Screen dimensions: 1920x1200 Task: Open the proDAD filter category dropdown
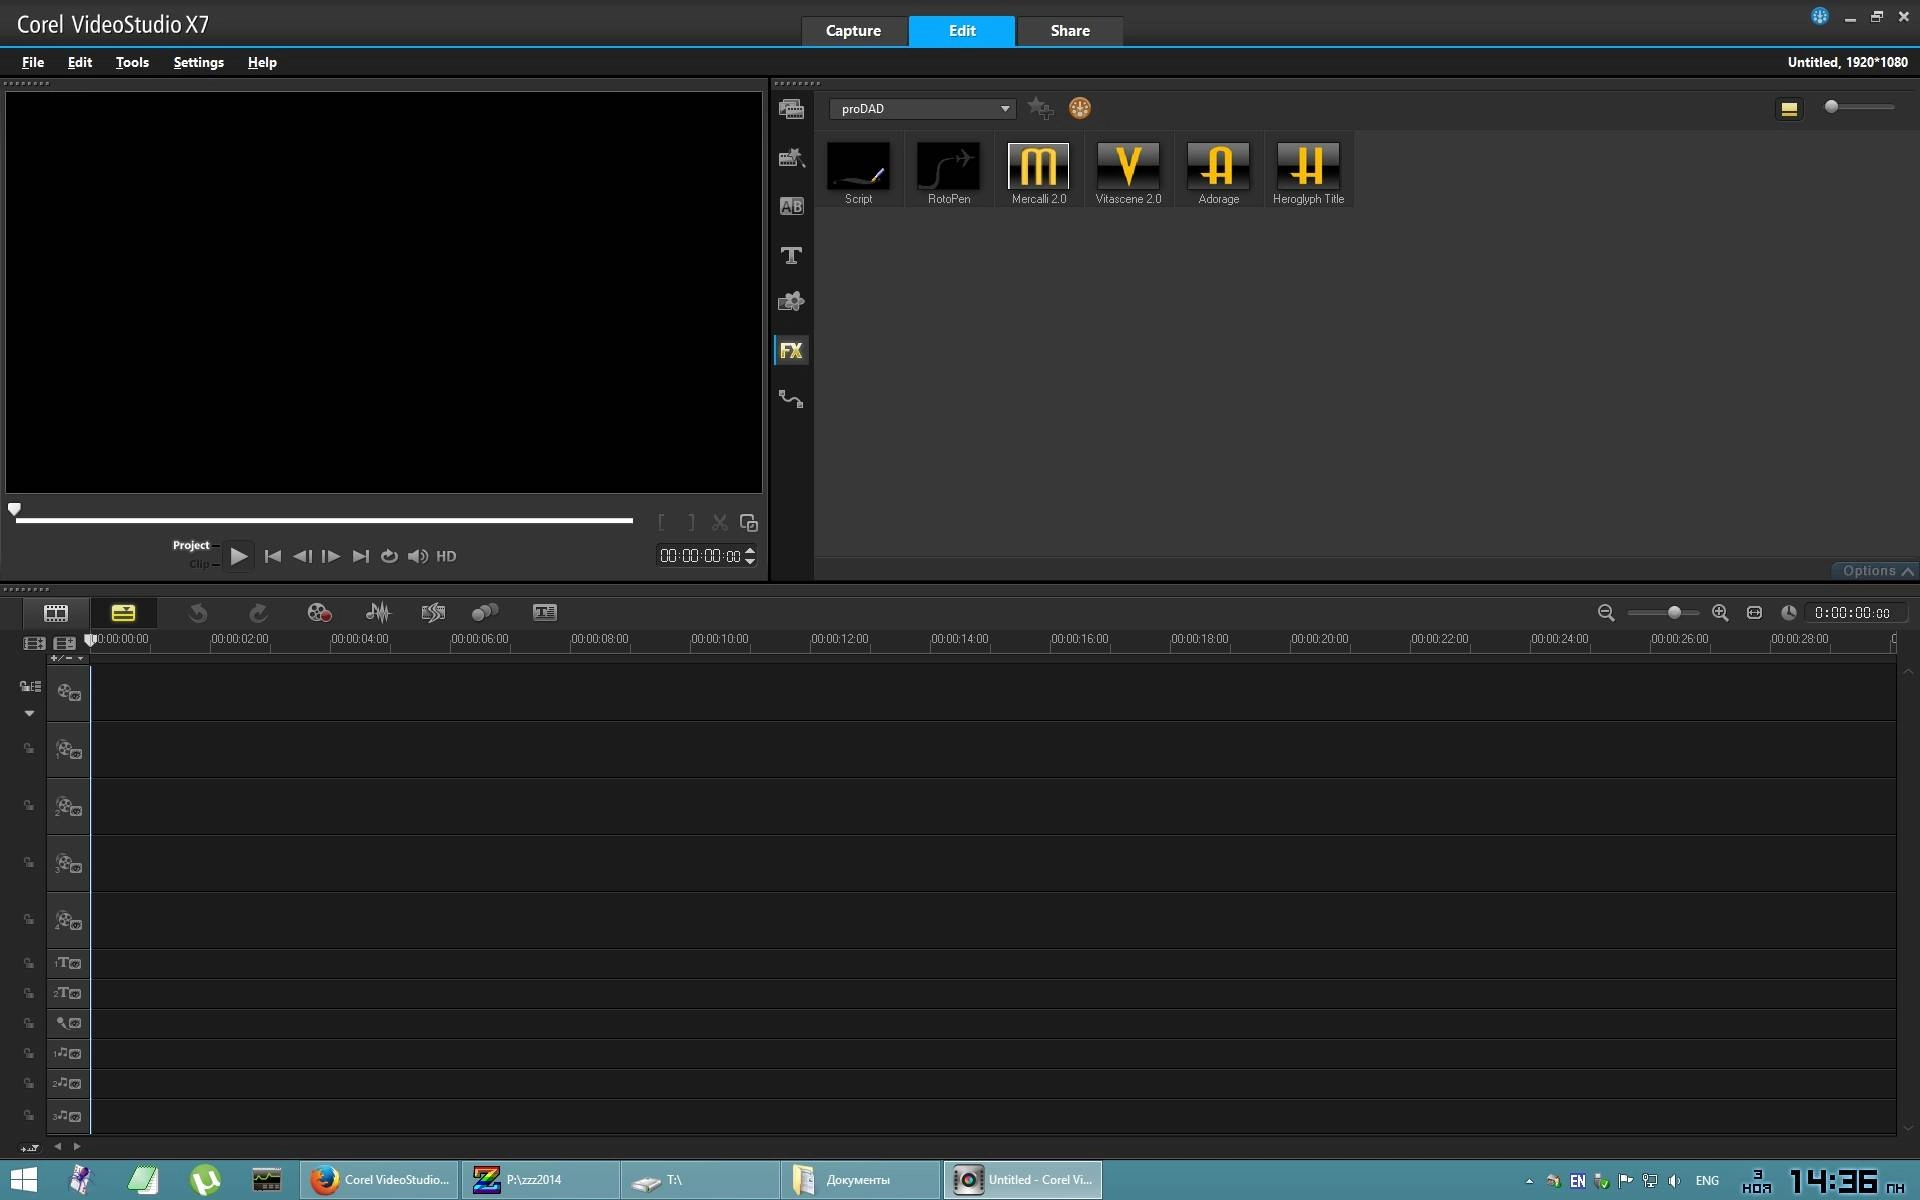[922, 108]
